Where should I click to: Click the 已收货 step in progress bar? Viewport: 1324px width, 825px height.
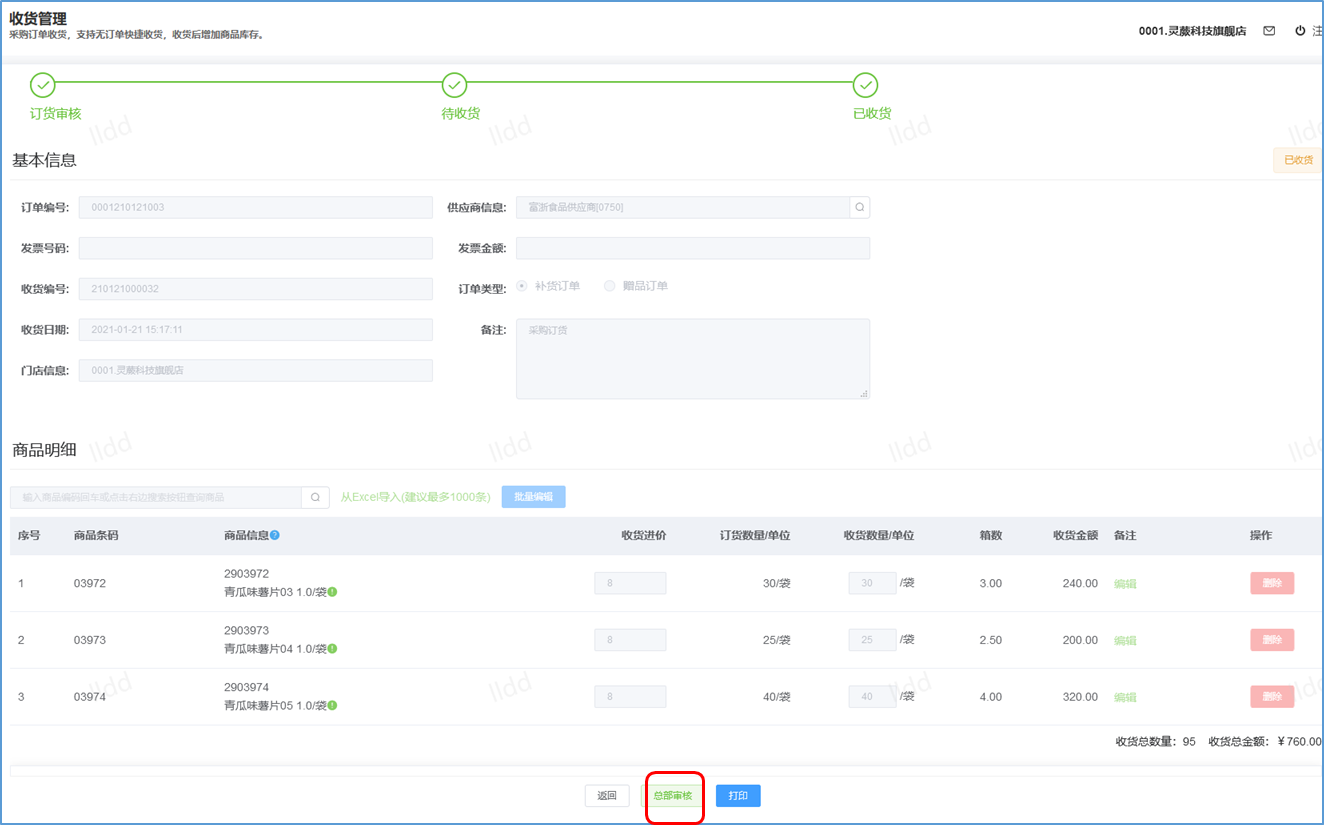click(x=866, y=85)
